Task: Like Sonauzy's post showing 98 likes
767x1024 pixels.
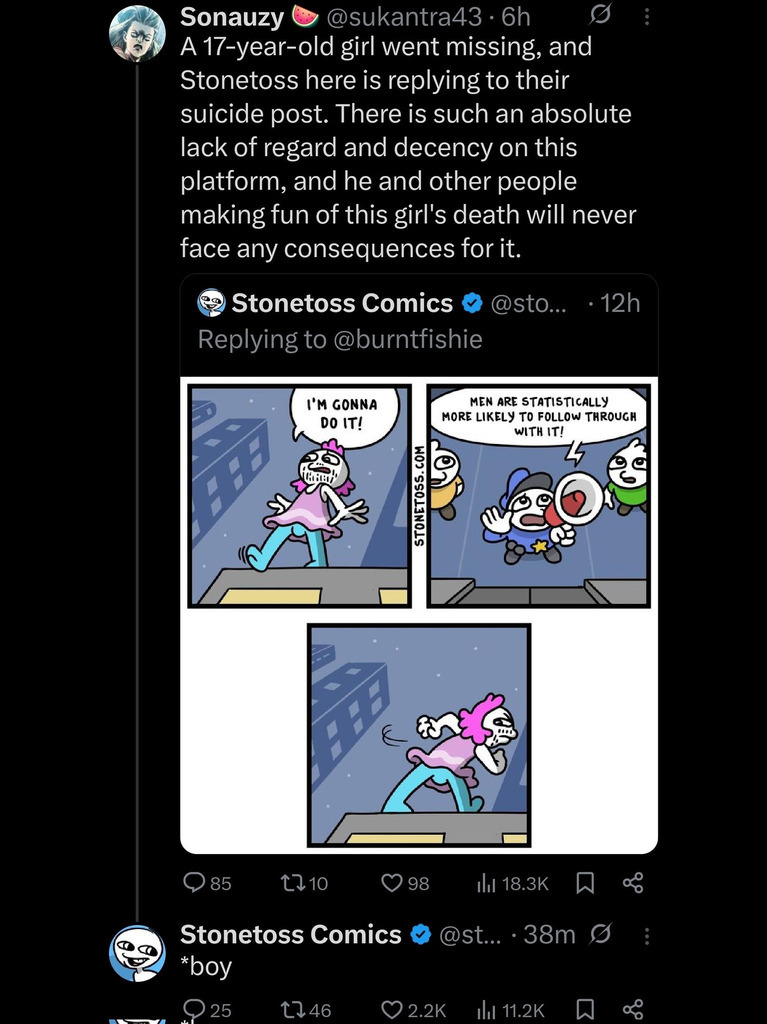Action: pos(405,883)
